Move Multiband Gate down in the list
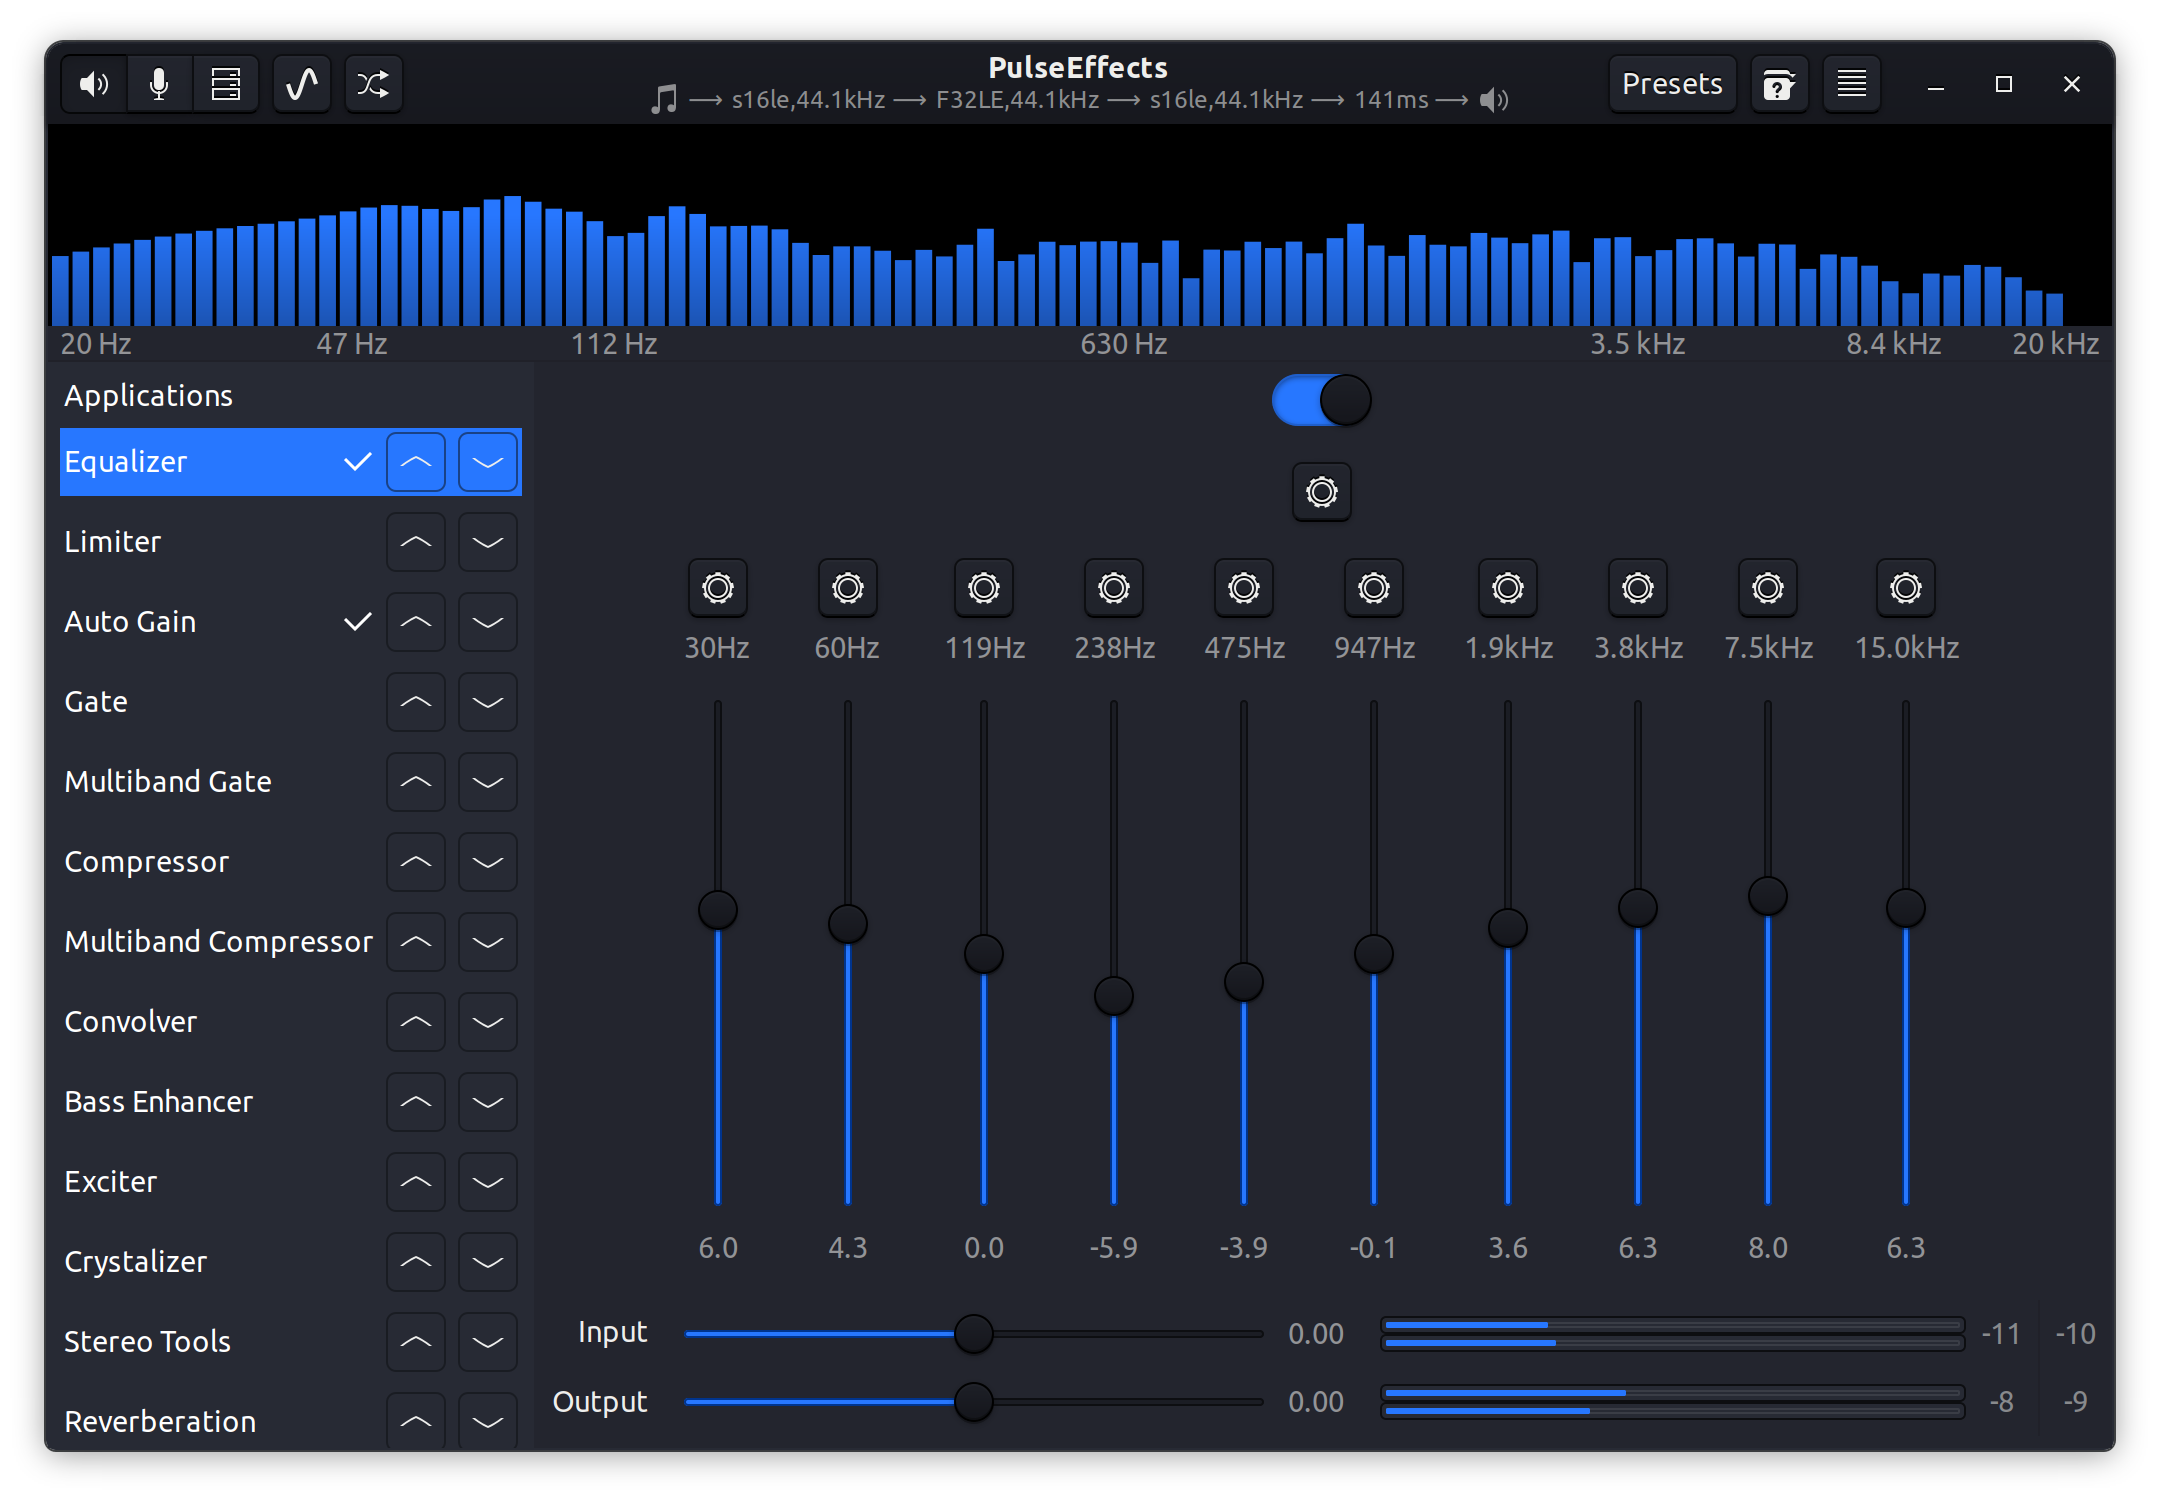2160x1500 pixels. [x=488, y=782]
